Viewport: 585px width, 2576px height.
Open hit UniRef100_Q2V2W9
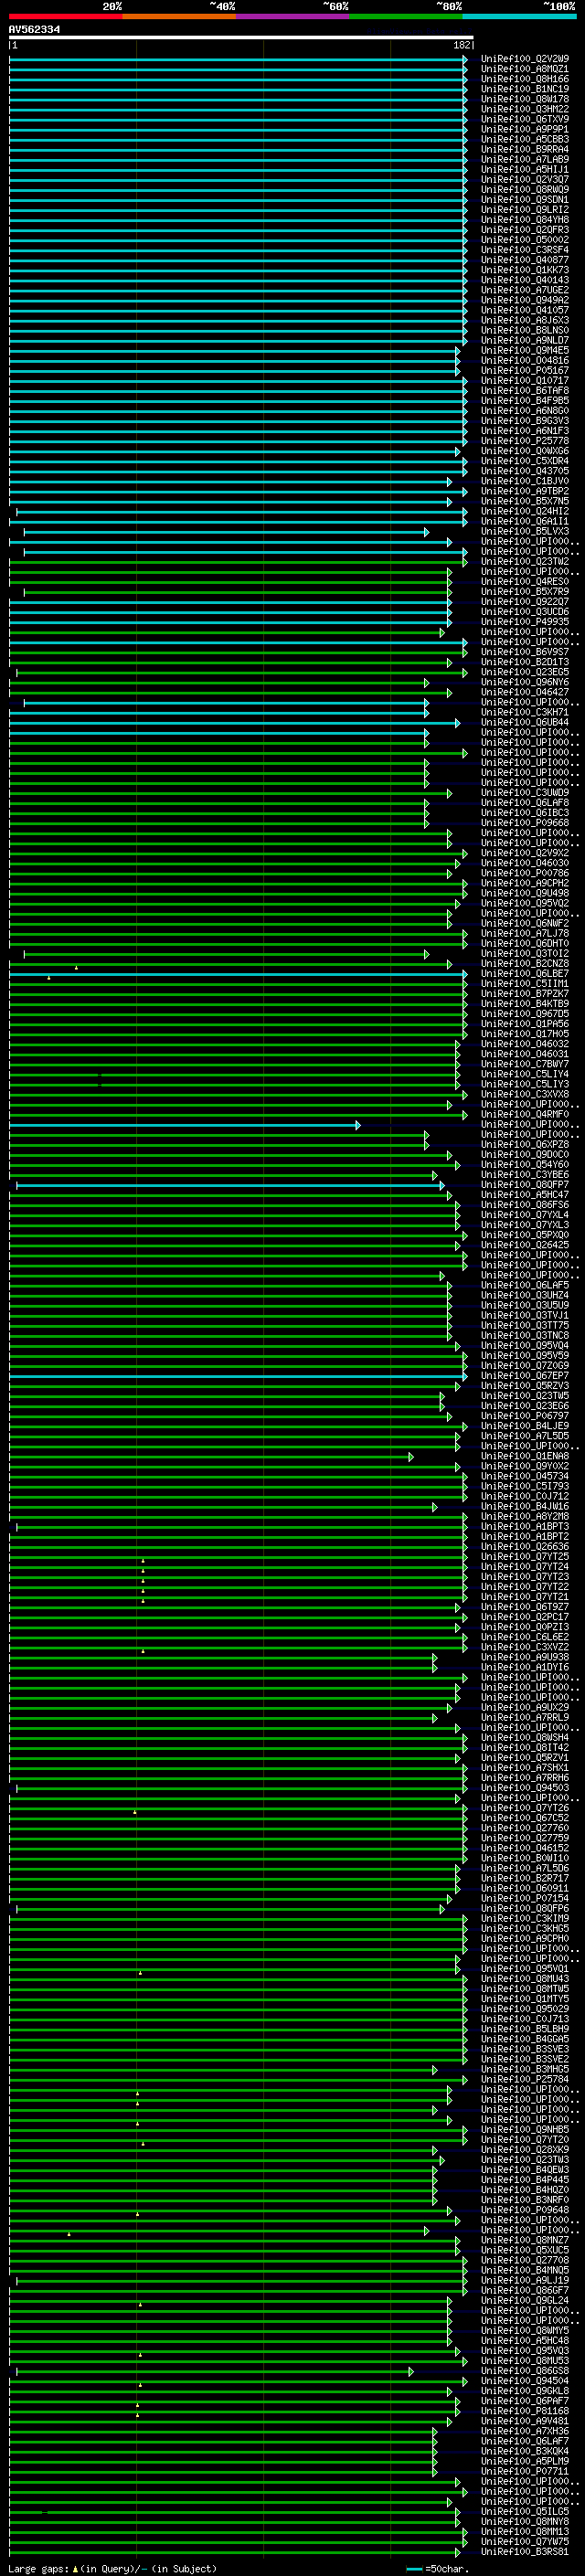pyautogui.click(x=524, y=59)
